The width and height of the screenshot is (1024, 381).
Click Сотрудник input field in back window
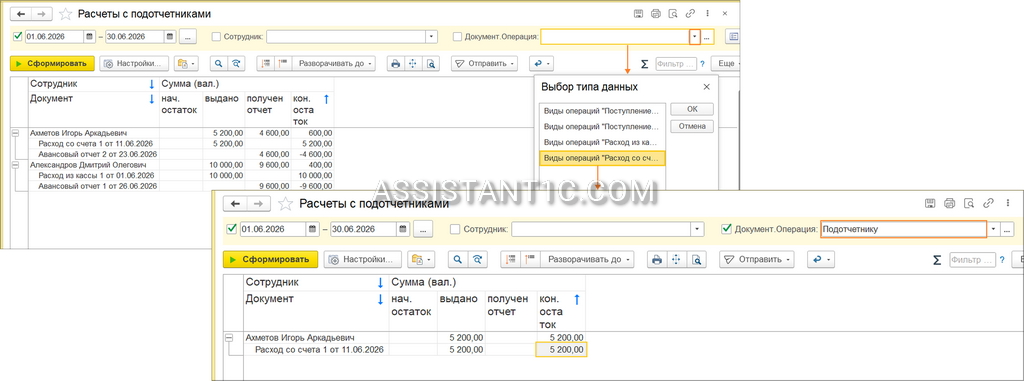(346, 37)
